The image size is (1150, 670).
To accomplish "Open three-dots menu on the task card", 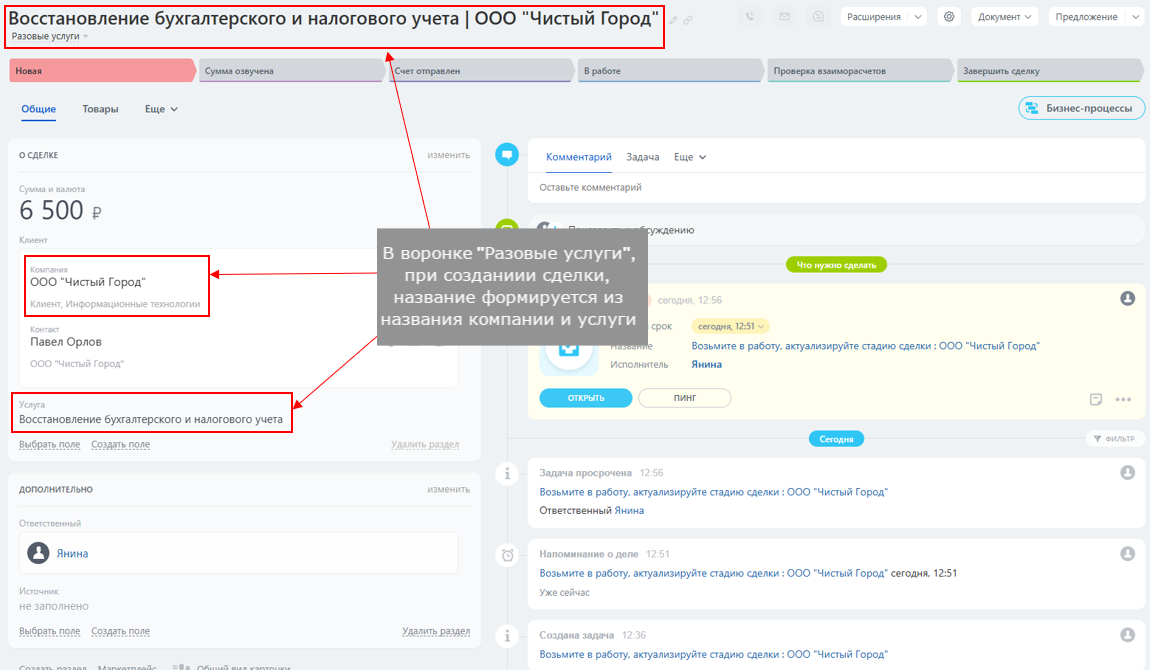I will [1123, 400].
